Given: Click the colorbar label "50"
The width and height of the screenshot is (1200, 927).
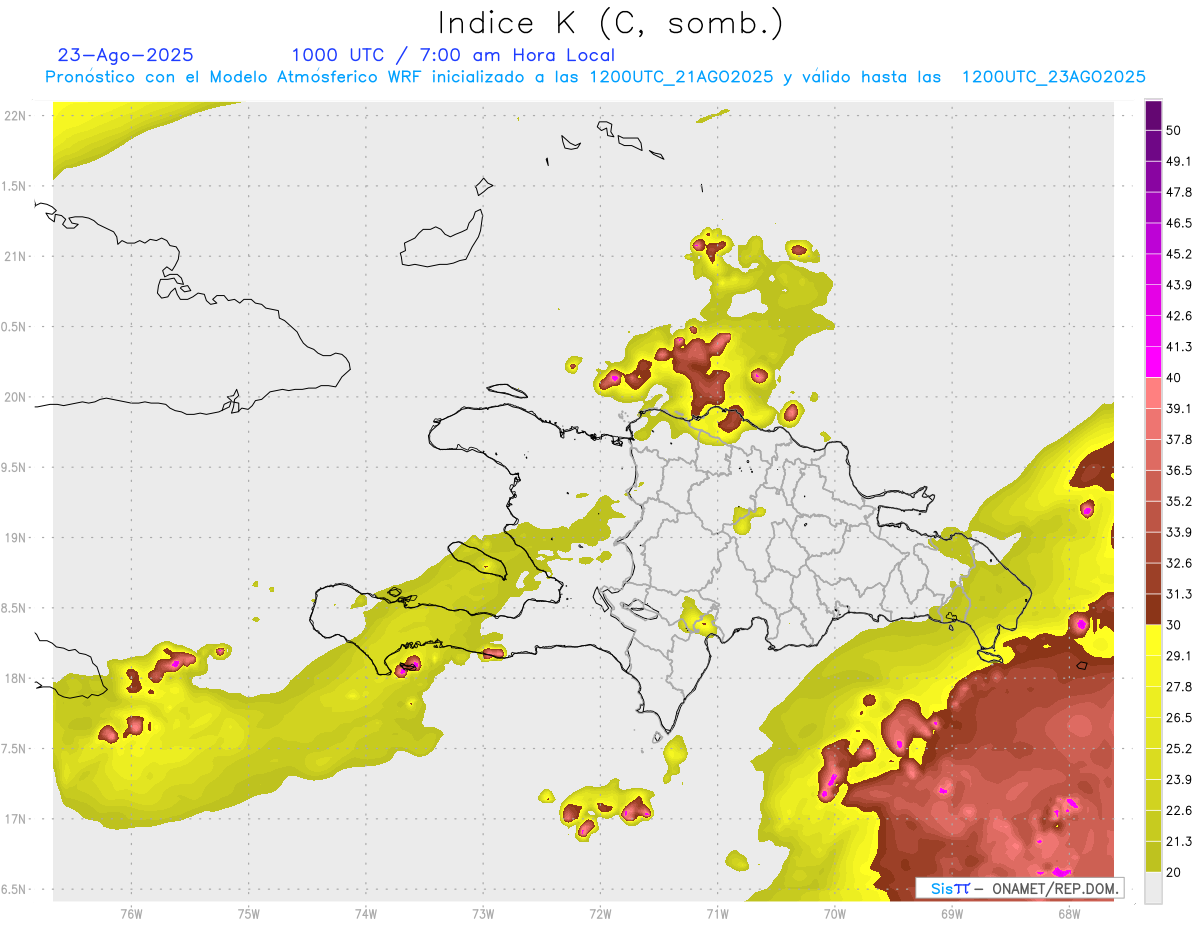Looking at the screenshot, I should coord(1175,130).
